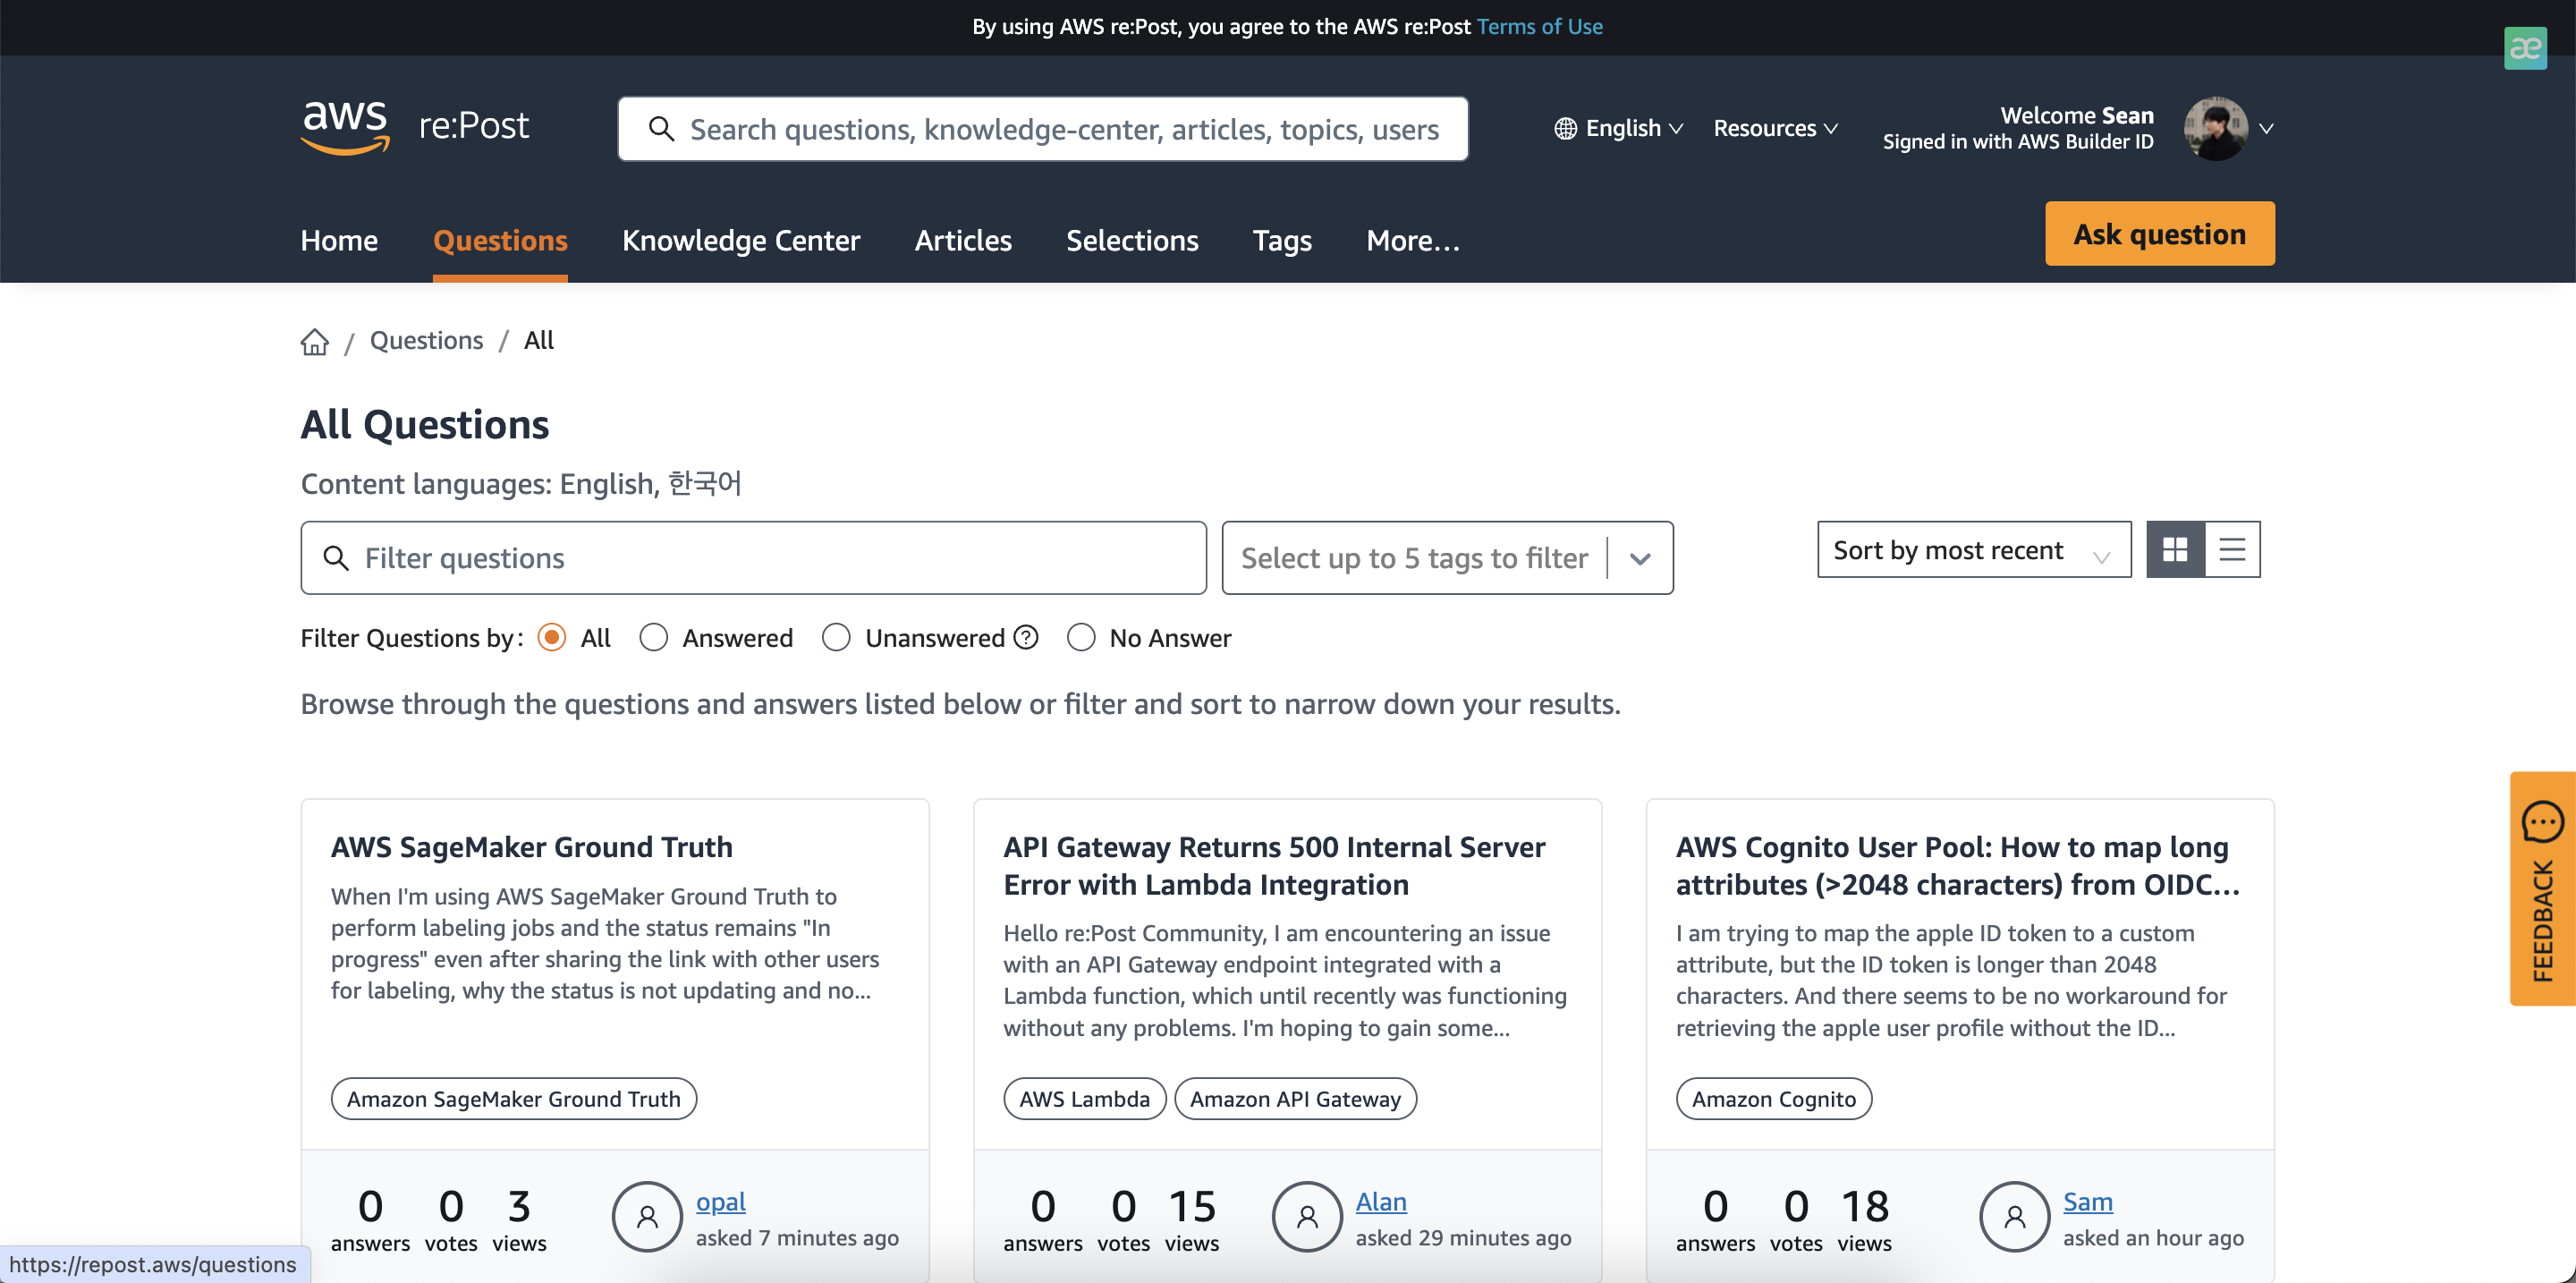The image size is (2576, 1283).
Task: Select the No Answer radio filter
Action: coord(1081,637)
